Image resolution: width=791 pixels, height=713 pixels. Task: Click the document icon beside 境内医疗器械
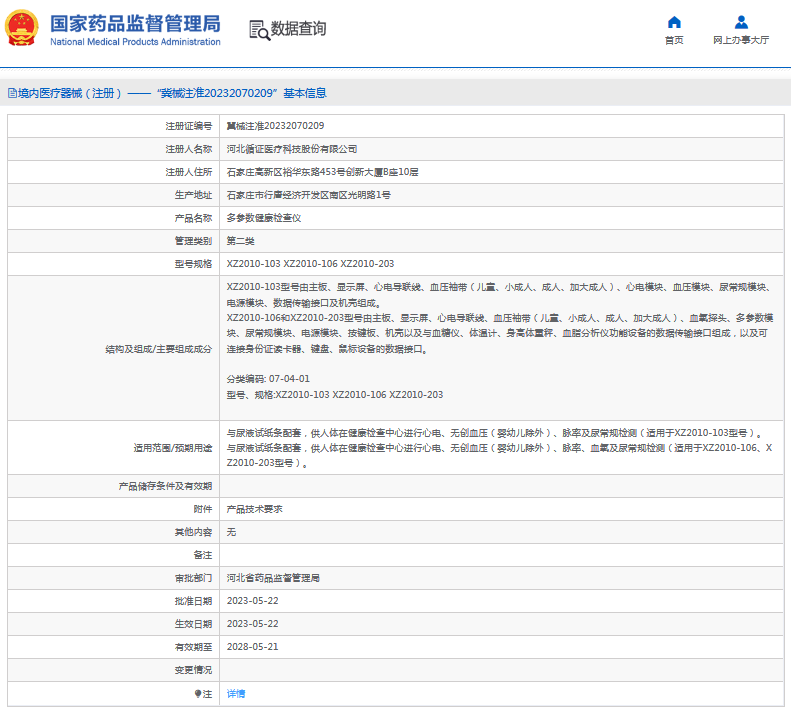pos(12,93)
